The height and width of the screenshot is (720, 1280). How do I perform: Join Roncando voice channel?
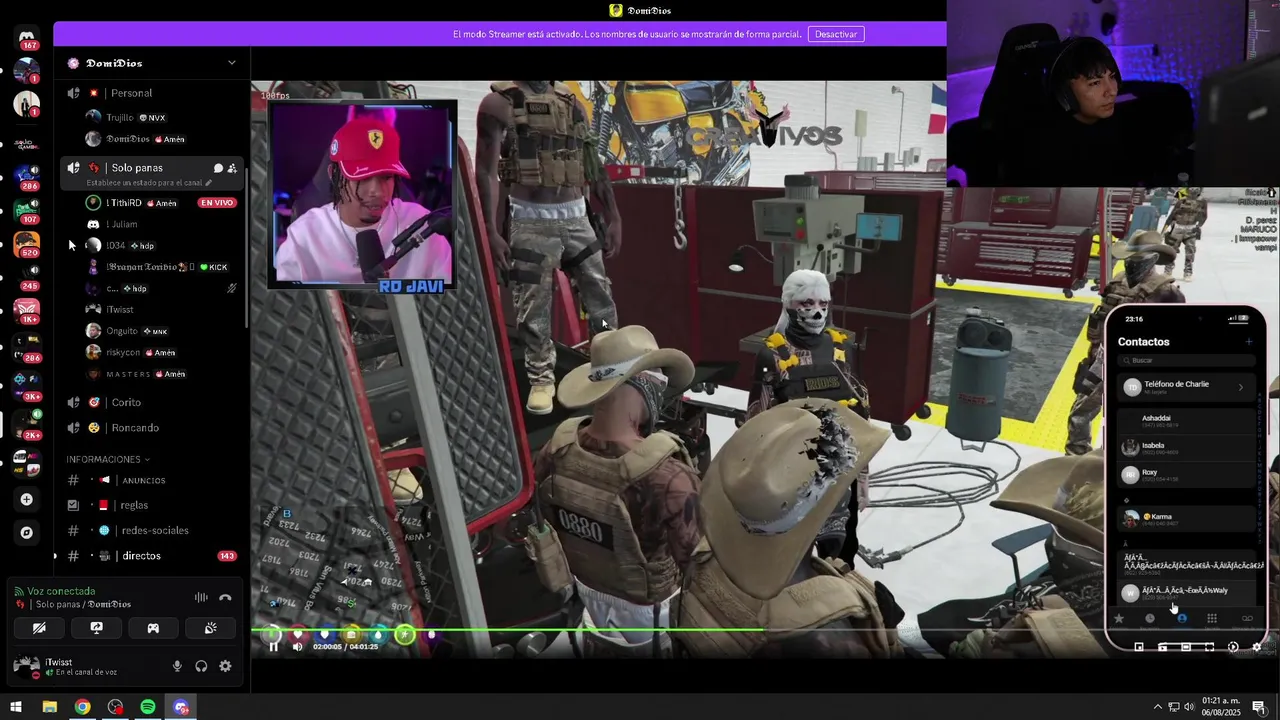[150, 428]
